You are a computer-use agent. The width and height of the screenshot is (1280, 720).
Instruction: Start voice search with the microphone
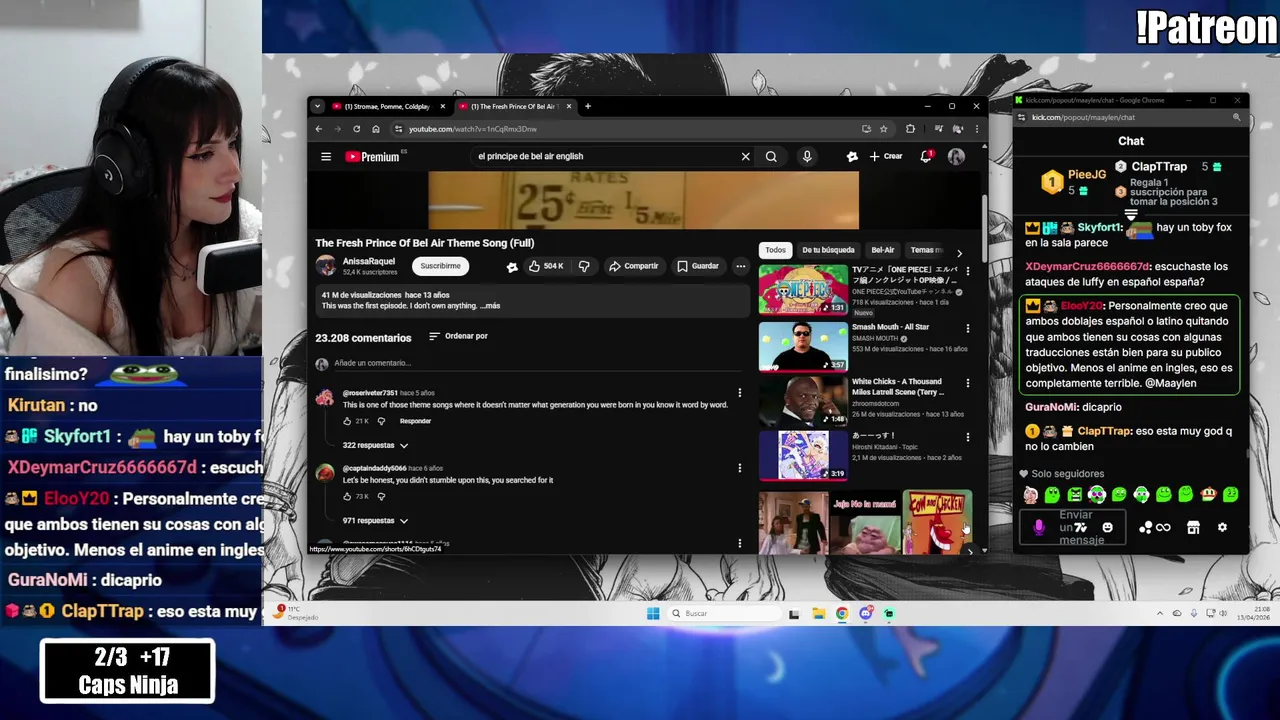point(807,156)
